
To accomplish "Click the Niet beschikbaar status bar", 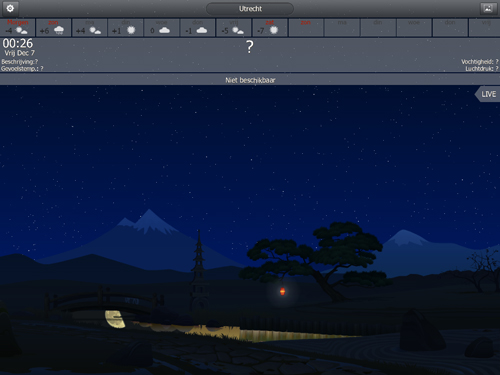I will tap(250, 80).
